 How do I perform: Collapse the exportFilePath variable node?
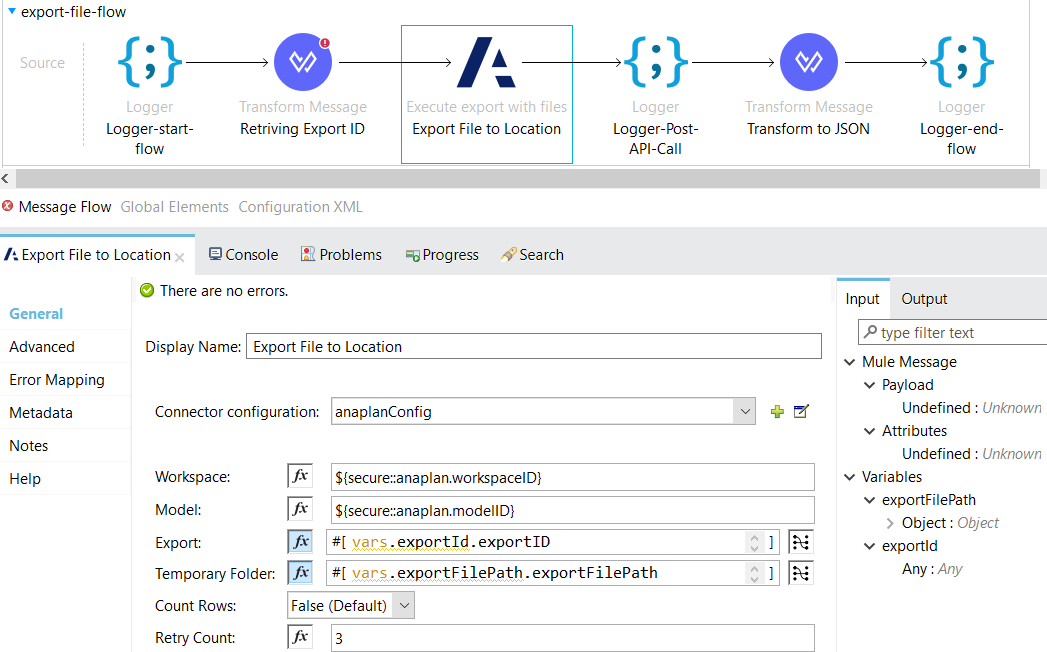pyautogui.click(x=869, y=500)
